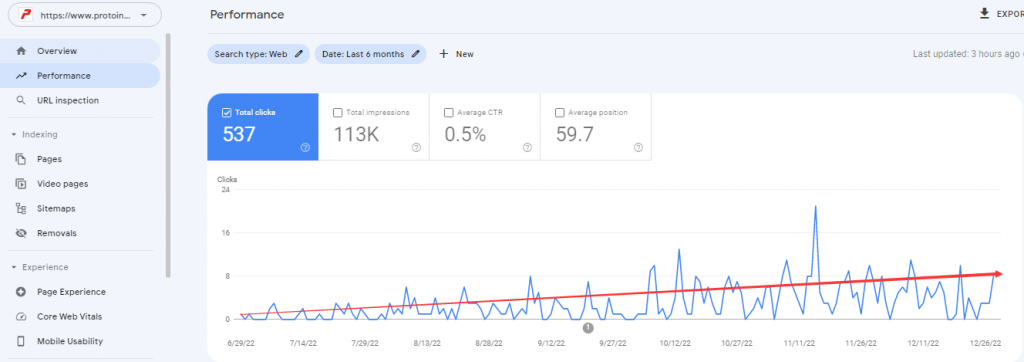Click the Mobile Usability phone icon

click(22, 341)
